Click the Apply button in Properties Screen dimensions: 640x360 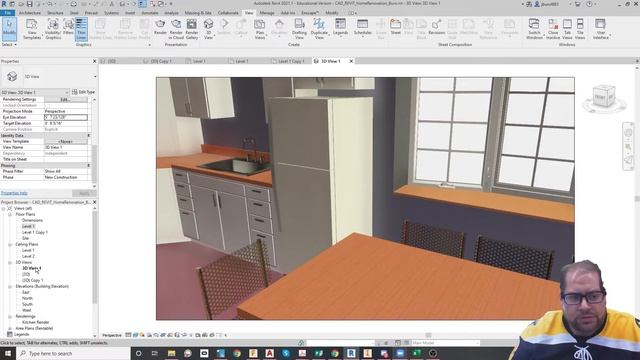(x=84, y=193)
